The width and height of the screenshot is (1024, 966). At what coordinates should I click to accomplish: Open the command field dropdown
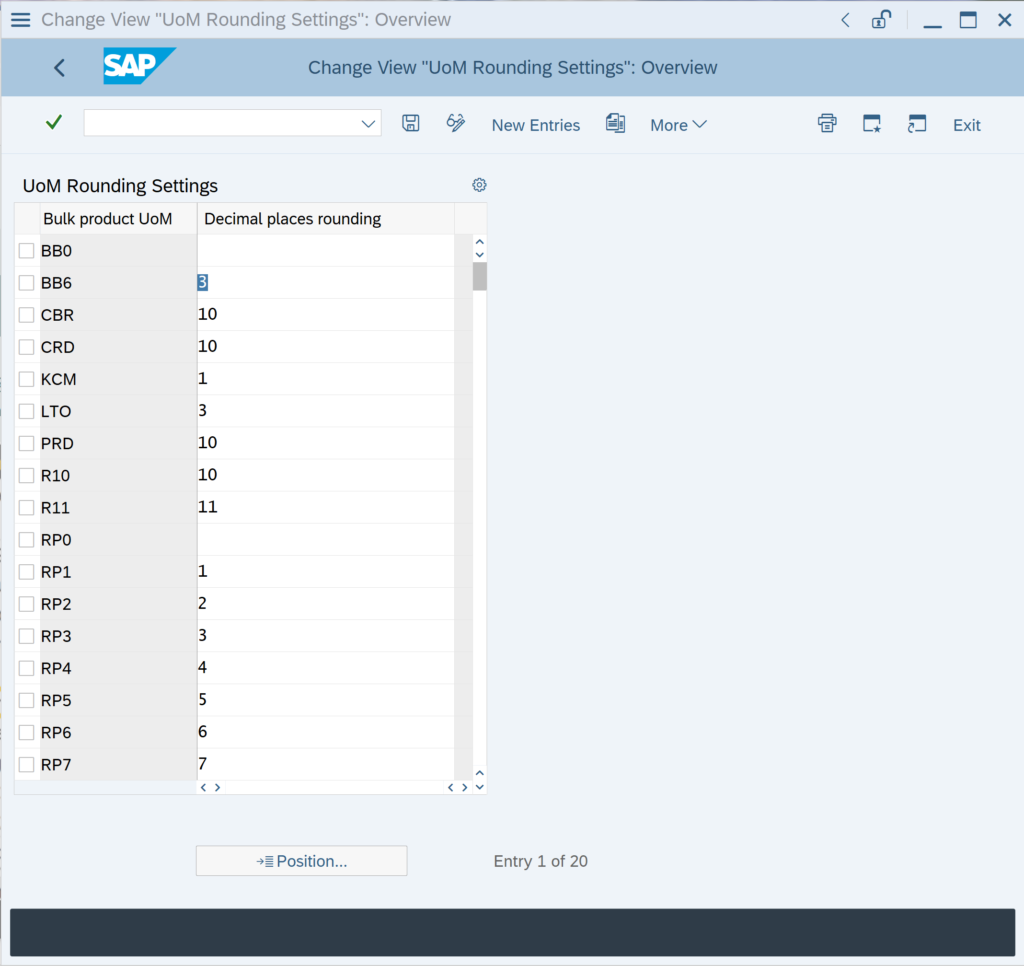click(368, 123)
